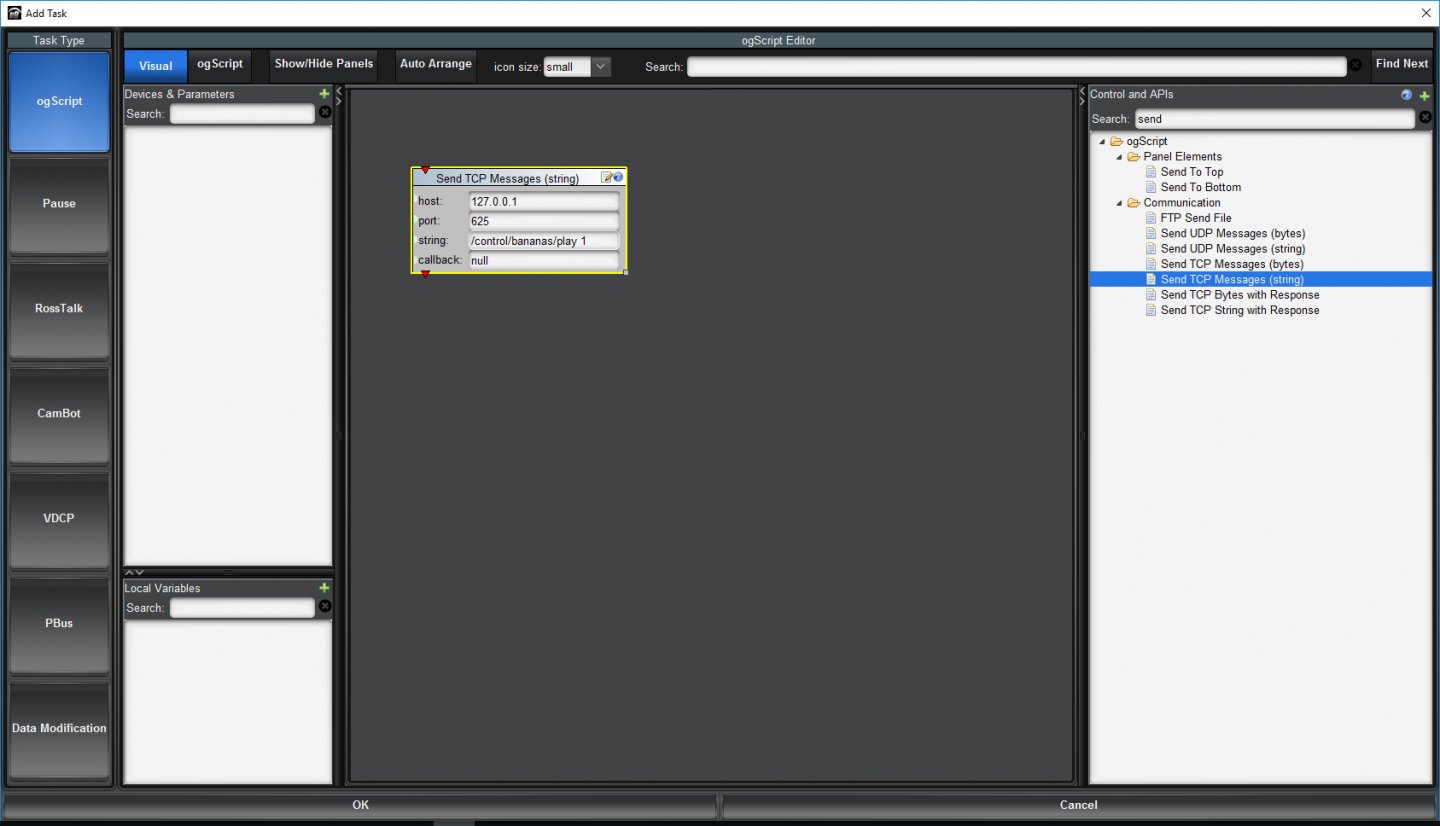Clear the top toolbar Search field
The height and width of the screenshot is (826, 1440).
click(x=1356, y=66)
